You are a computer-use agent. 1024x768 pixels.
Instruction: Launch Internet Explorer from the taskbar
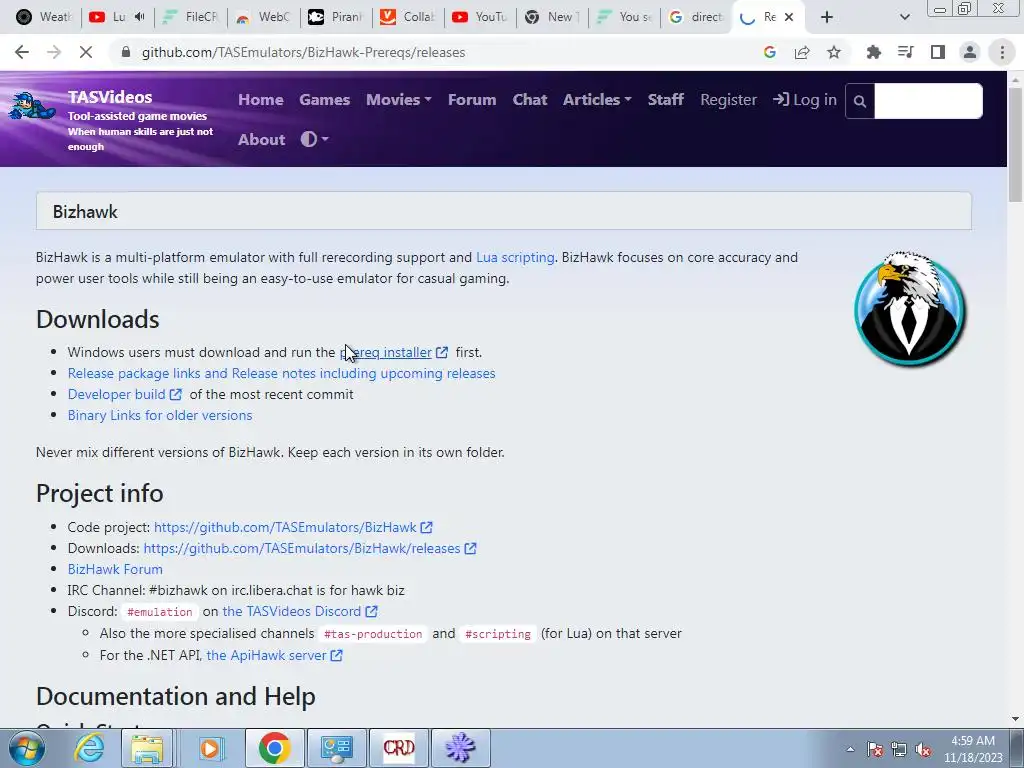[x=89, y=748]
